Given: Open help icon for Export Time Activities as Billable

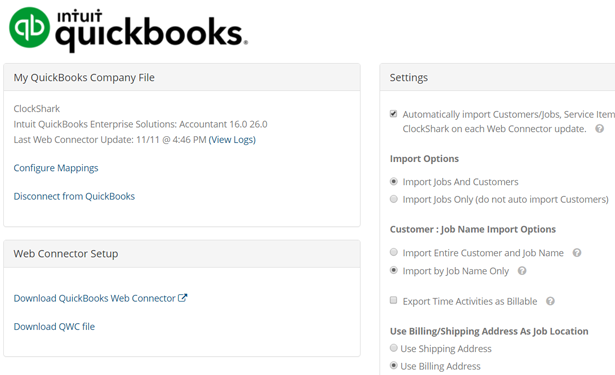Looking at the screenshot, I should [550, 301].
